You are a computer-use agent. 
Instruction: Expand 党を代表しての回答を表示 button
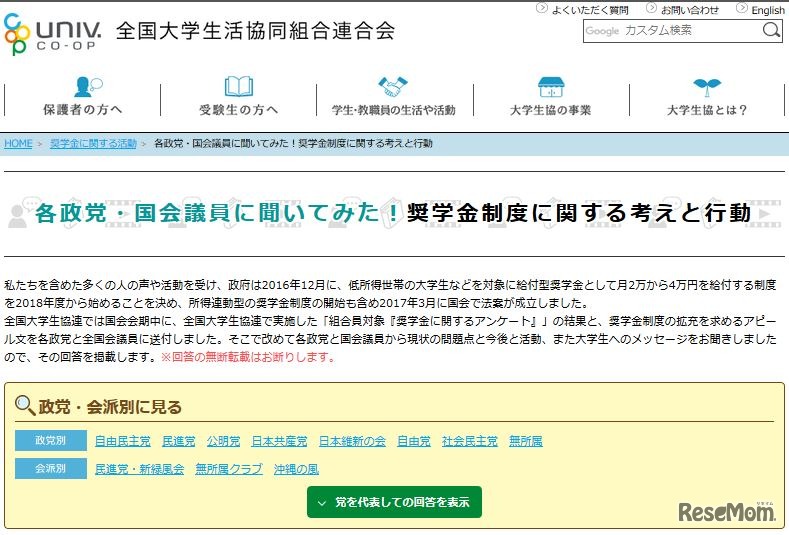(394, 502)
